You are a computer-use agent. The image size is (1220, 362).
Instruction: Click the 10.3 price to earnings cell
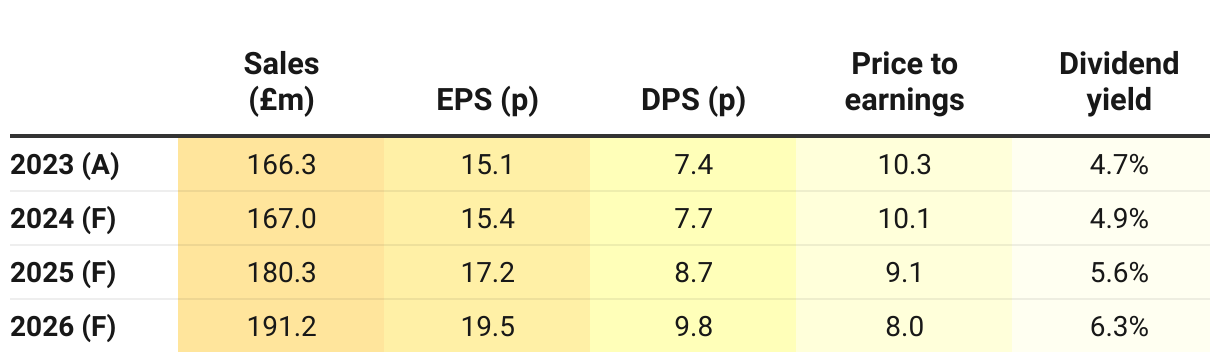904,165
